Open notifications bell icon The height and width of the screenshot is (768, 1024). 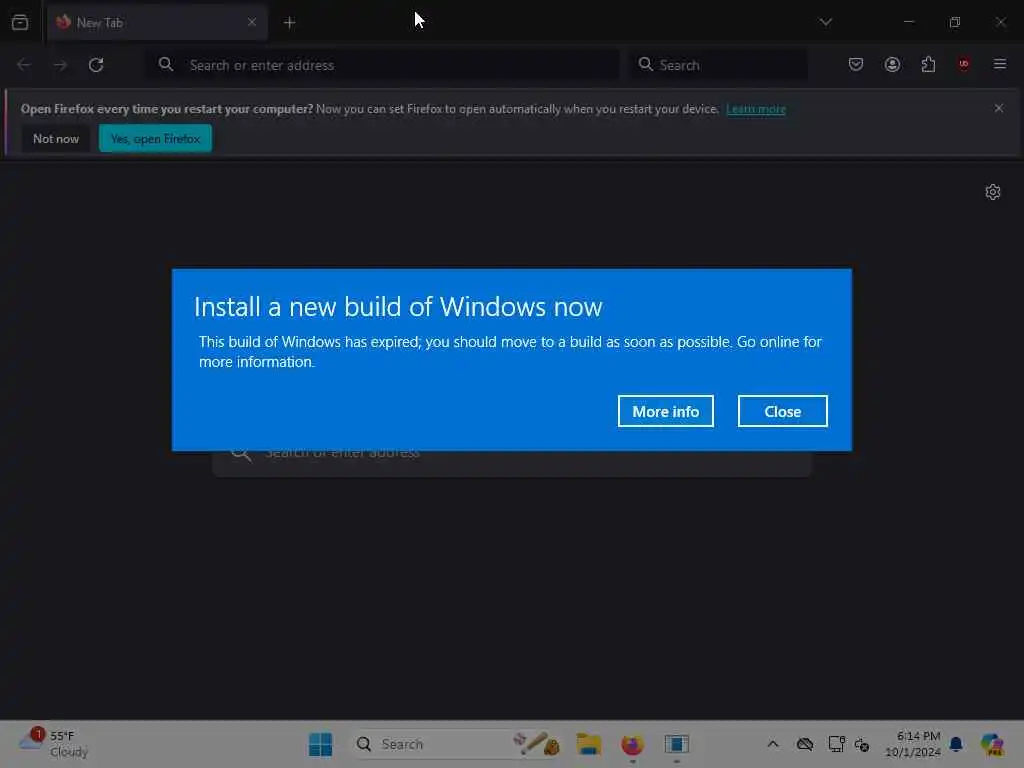point(956,744)
